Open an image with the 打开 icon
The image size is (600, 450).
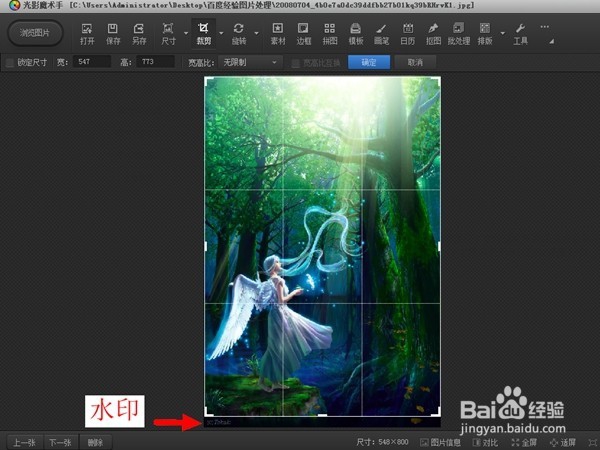[x=87, y=34]
